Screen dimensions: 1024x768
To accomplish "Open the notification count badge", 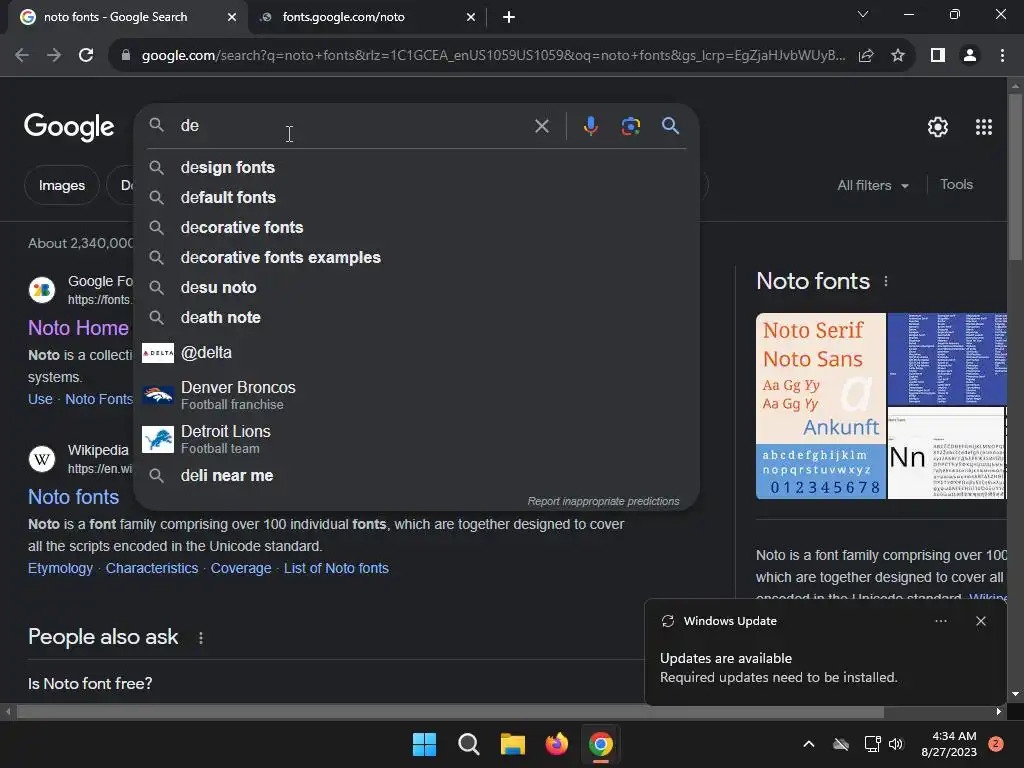I will pyautogui.click(x=996, y=744).
